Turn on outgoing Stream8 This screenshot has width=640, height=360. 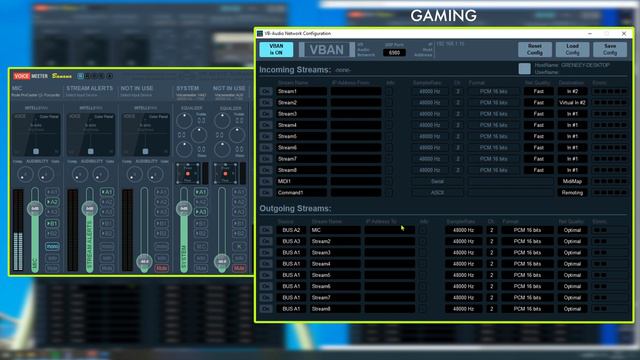tap(266, 309)
